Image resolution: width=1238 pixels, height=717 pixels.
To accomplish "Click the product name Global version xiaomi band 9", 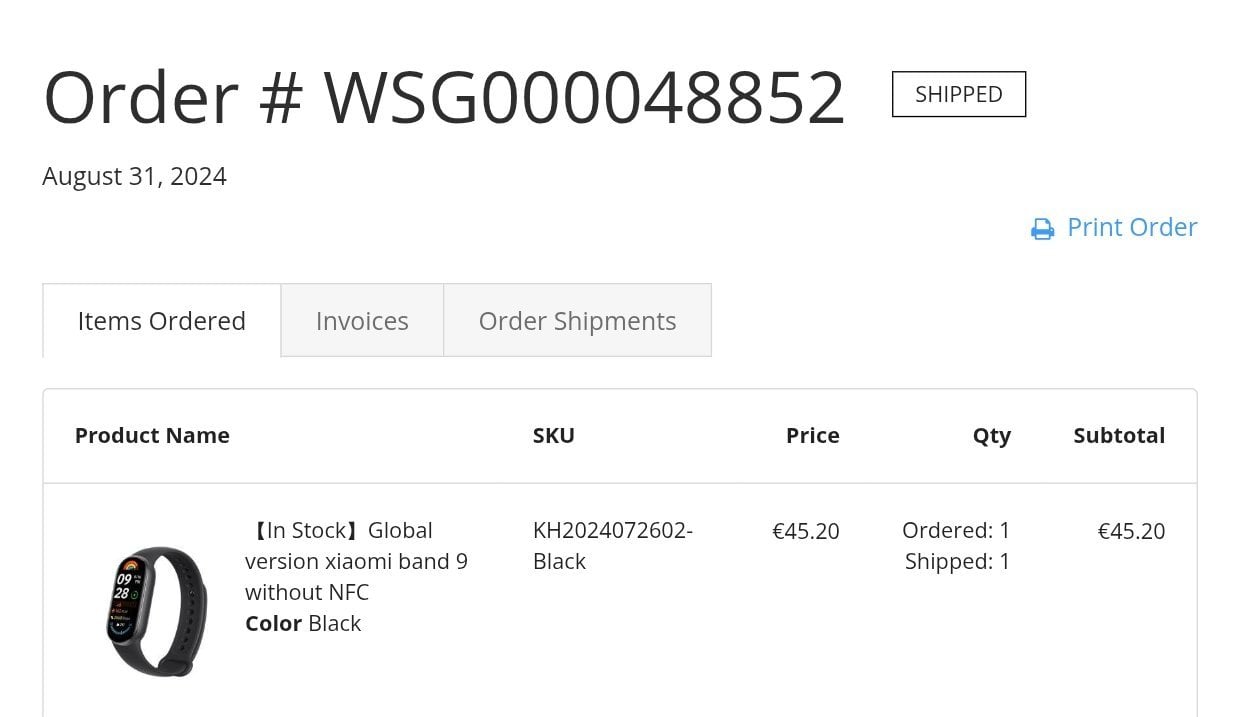I will point(356,561).
